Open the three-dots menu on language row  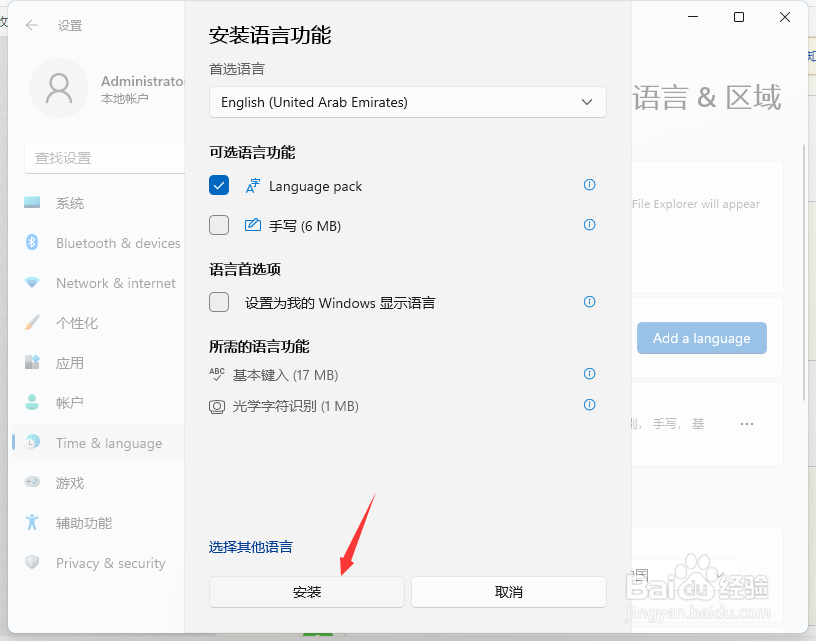(x=747, y=424)
